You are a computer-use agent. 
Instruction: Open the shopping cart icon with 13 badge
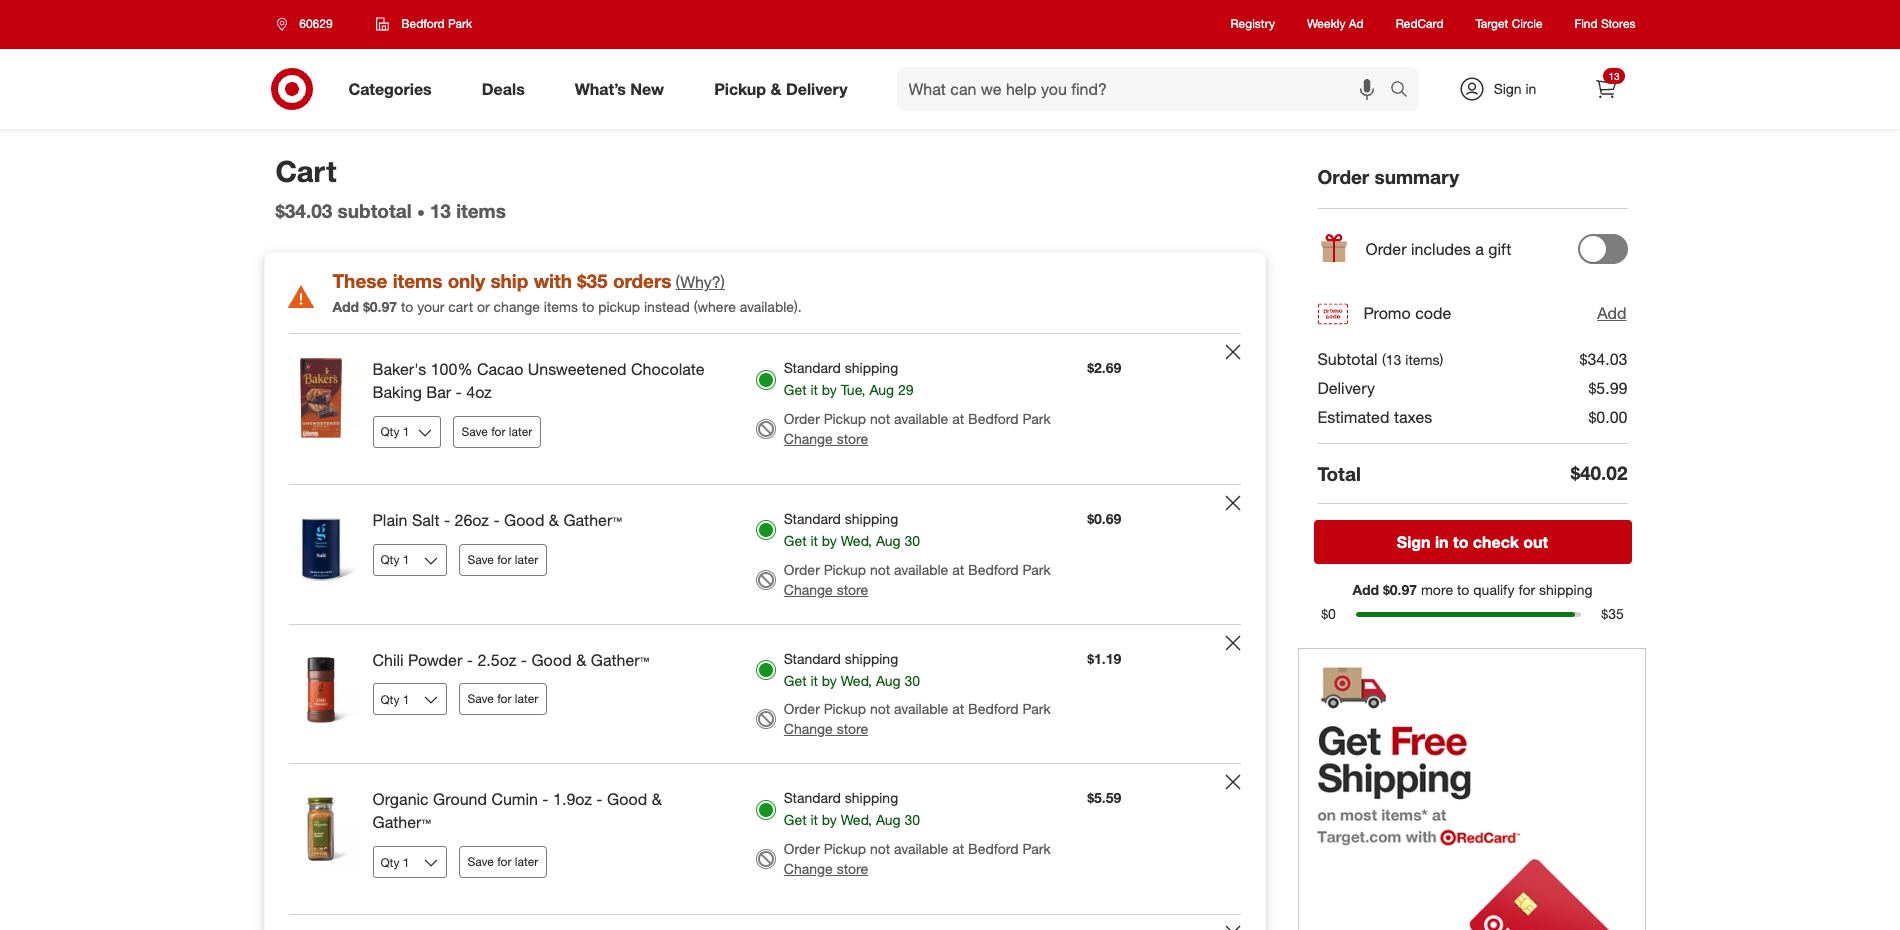point(1608,86)
